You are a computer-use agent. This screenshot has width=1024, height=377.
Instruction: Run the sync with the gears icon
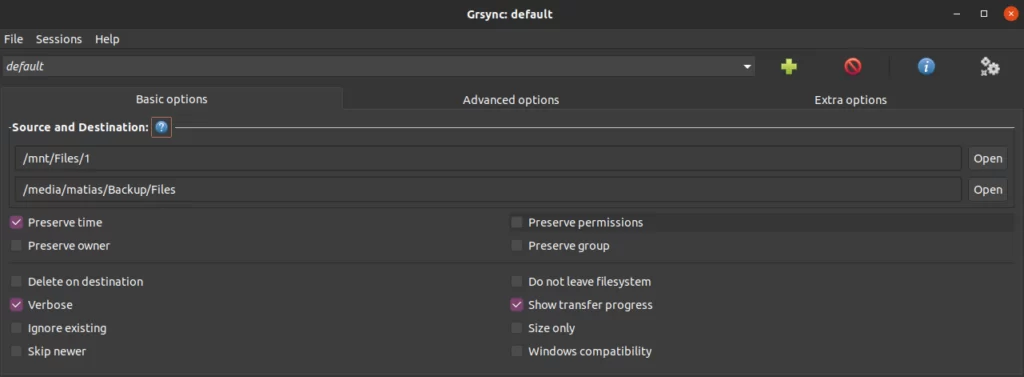pyautogui.click(x=989, y=67)
